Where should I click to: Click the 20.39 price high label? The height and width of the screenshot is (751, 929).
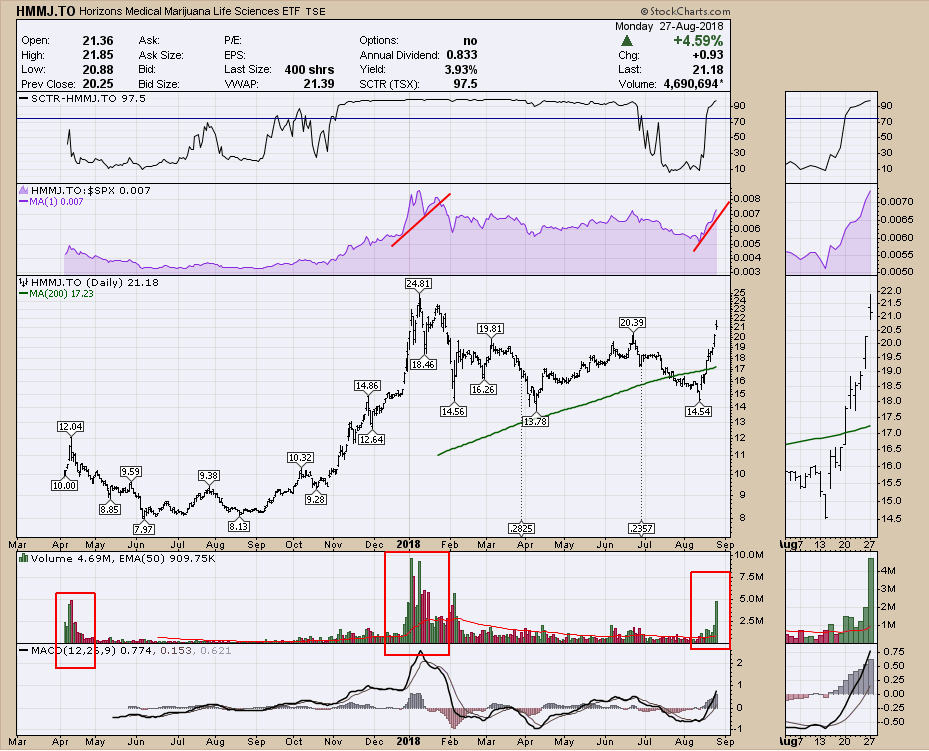tap(633, 322)
